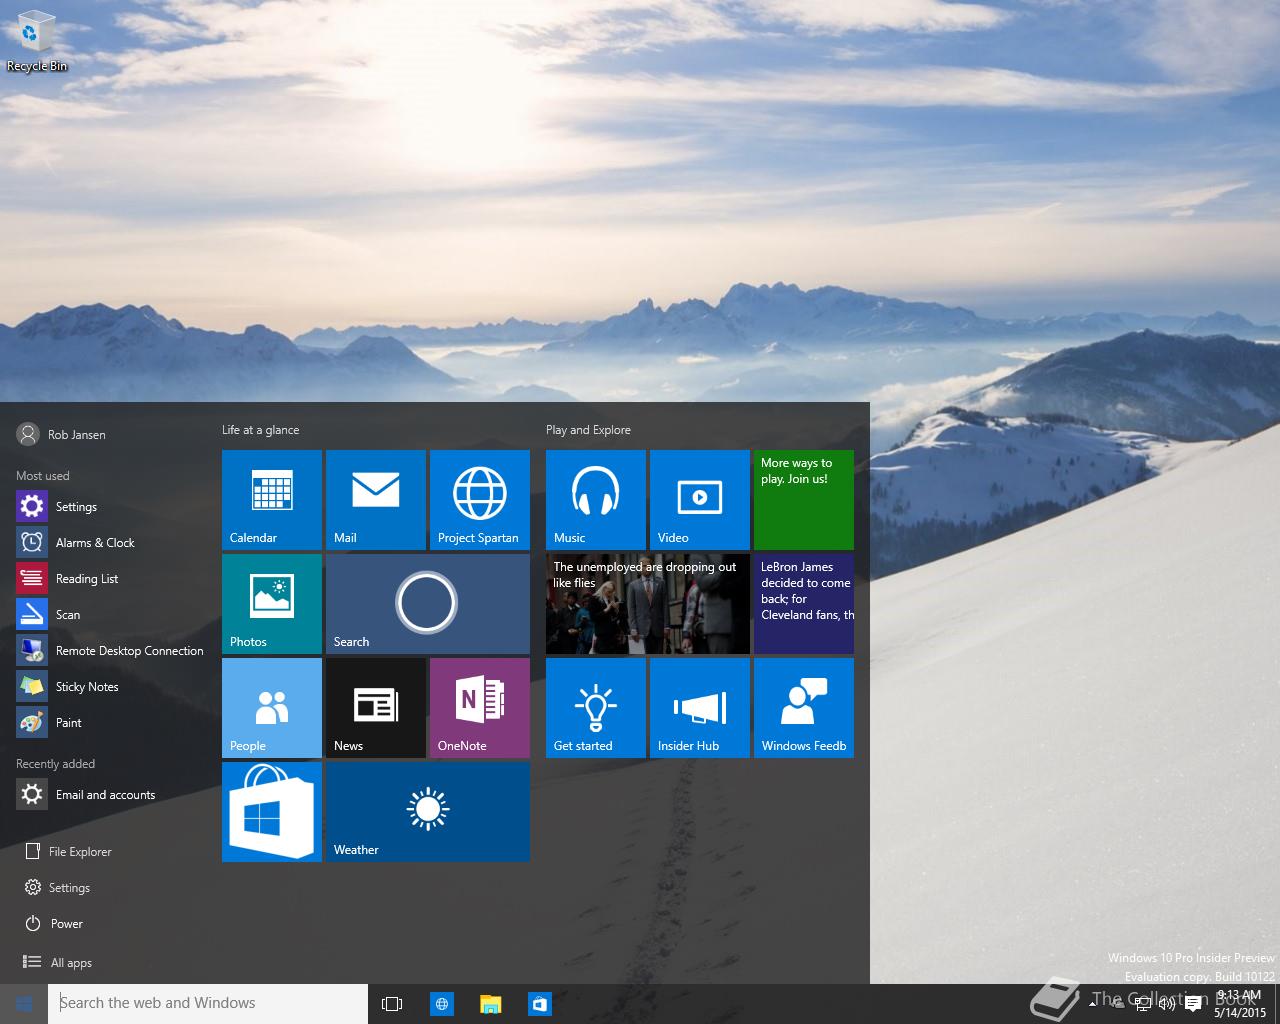This screenshot has height=1024, width=1280.
Task: Open the Video tile
Action: click(x=700, y=500)
